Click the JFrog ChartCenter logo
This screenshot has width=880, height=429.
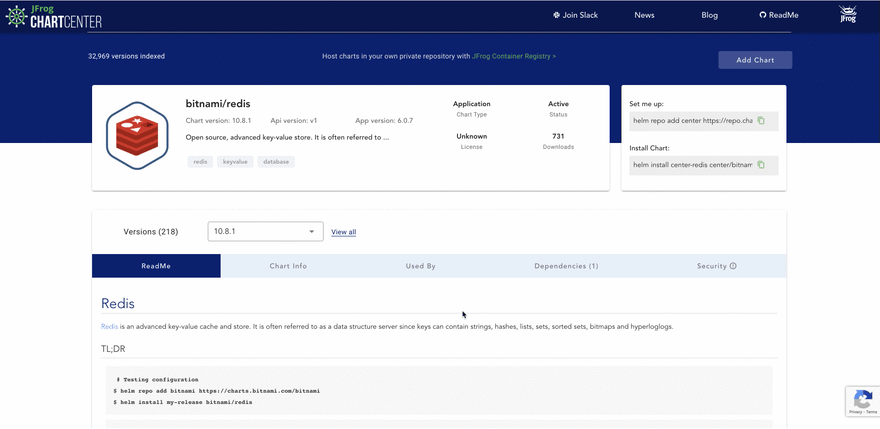(x=54, y=17)
